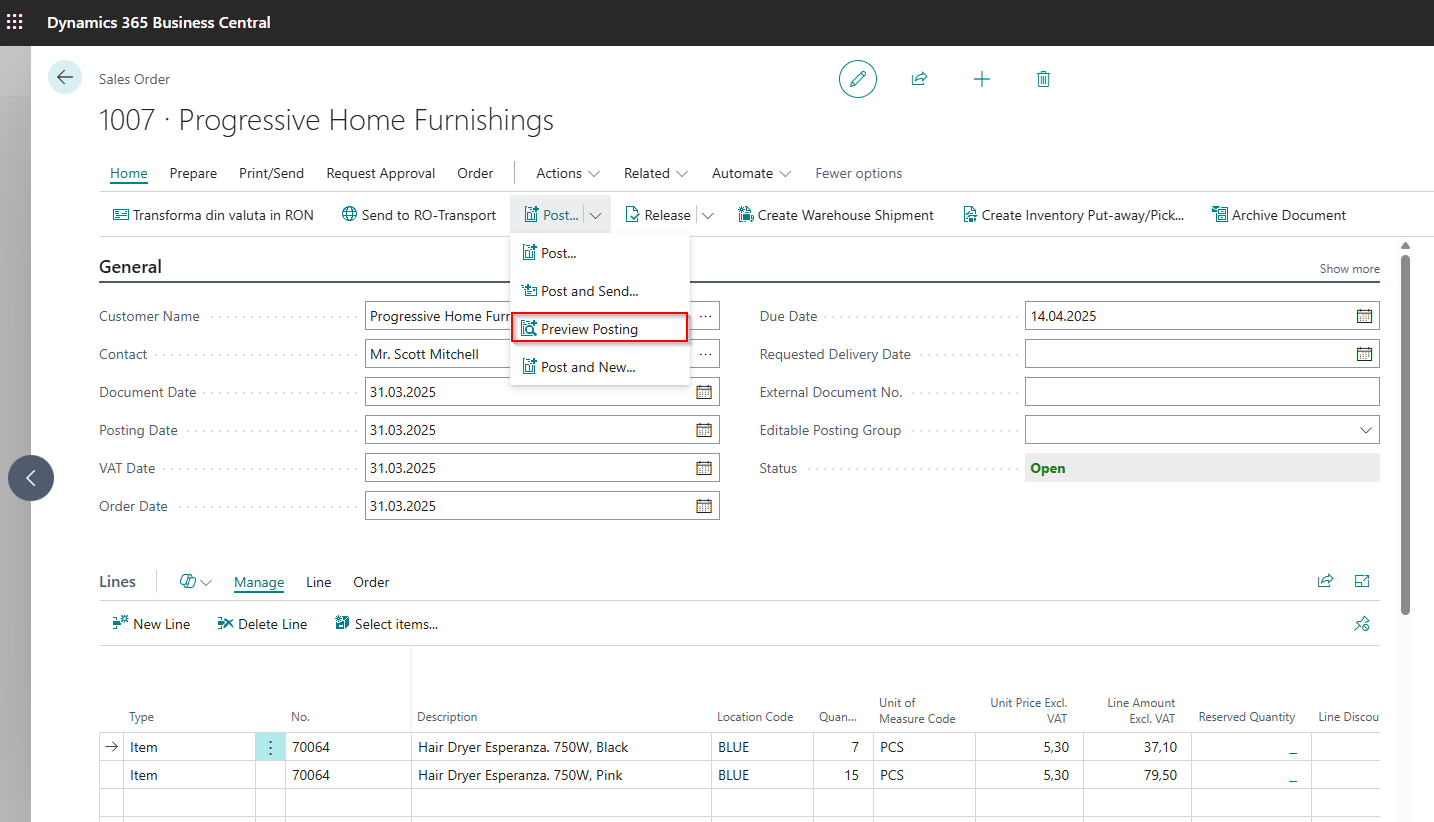Image resolution: width=1434 pixels, height=822 pixels.
Task: Select Line tab in Lines section
Action: click(x=319, y=582)
